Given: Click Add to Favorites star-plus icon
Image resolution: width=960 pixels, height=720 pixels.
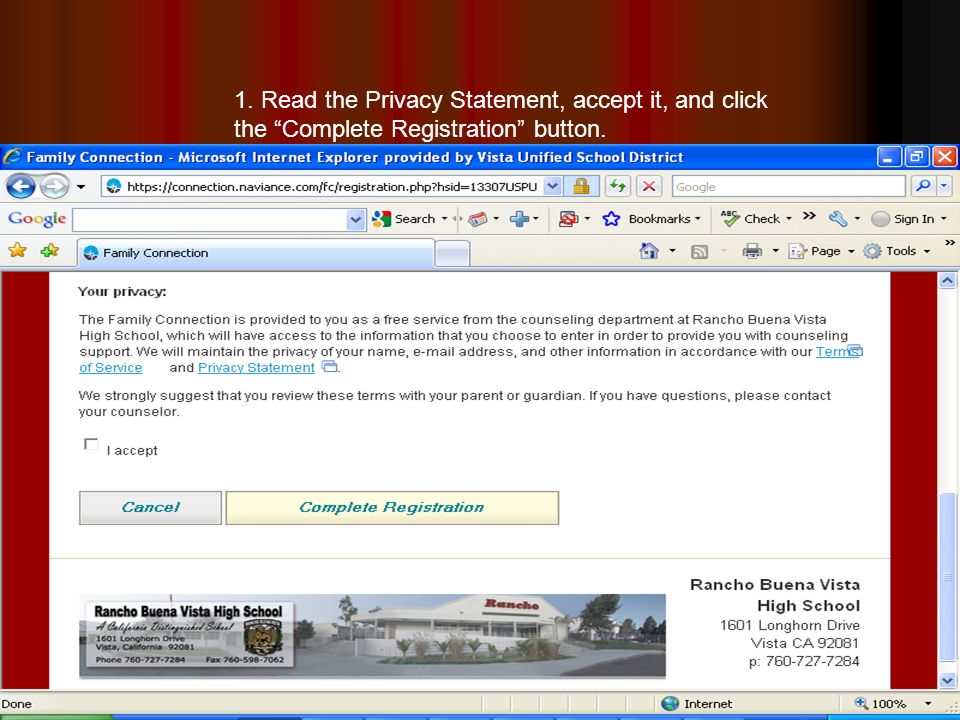Looking at the screenshot, I should coord(49,250).
